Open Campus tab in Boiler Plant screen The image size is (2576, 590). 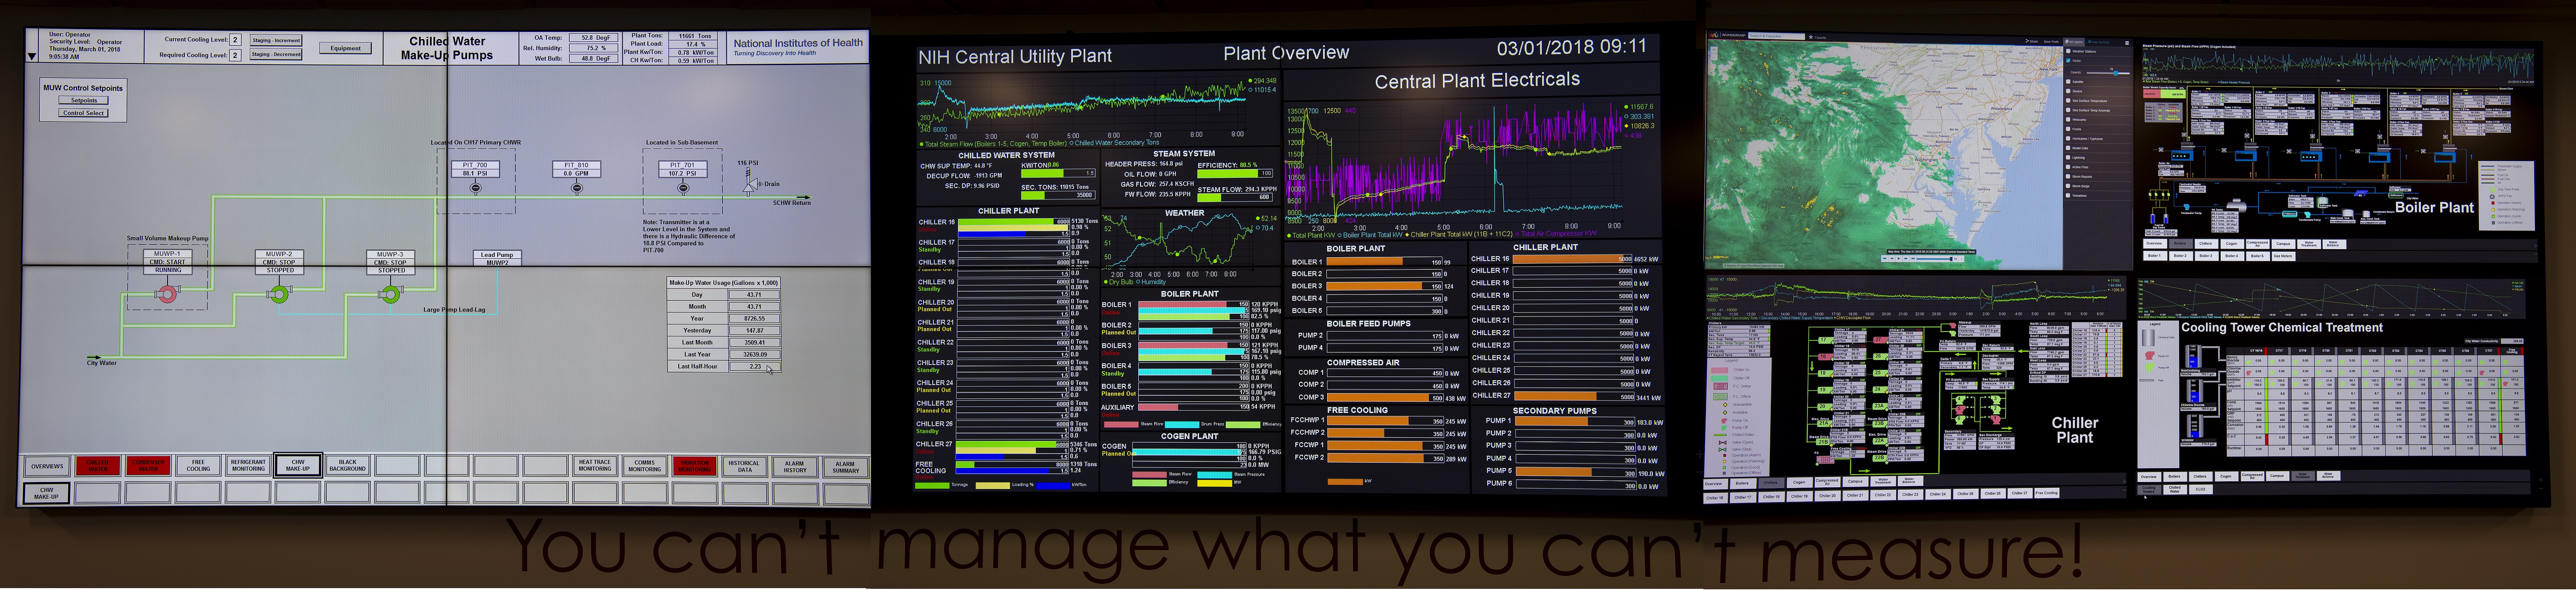pyautogui.click(x=2283, y=244)
